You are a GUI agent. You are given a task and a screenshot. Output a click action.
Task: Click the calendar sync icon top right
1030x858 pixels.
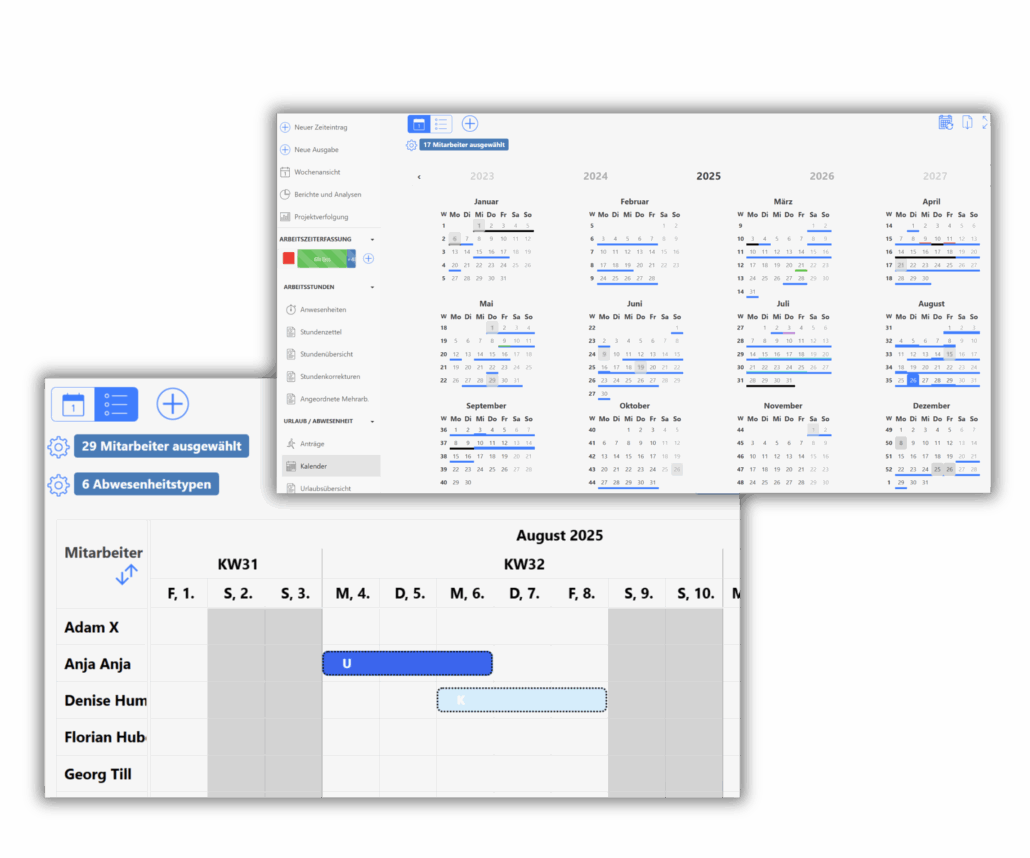945,122
